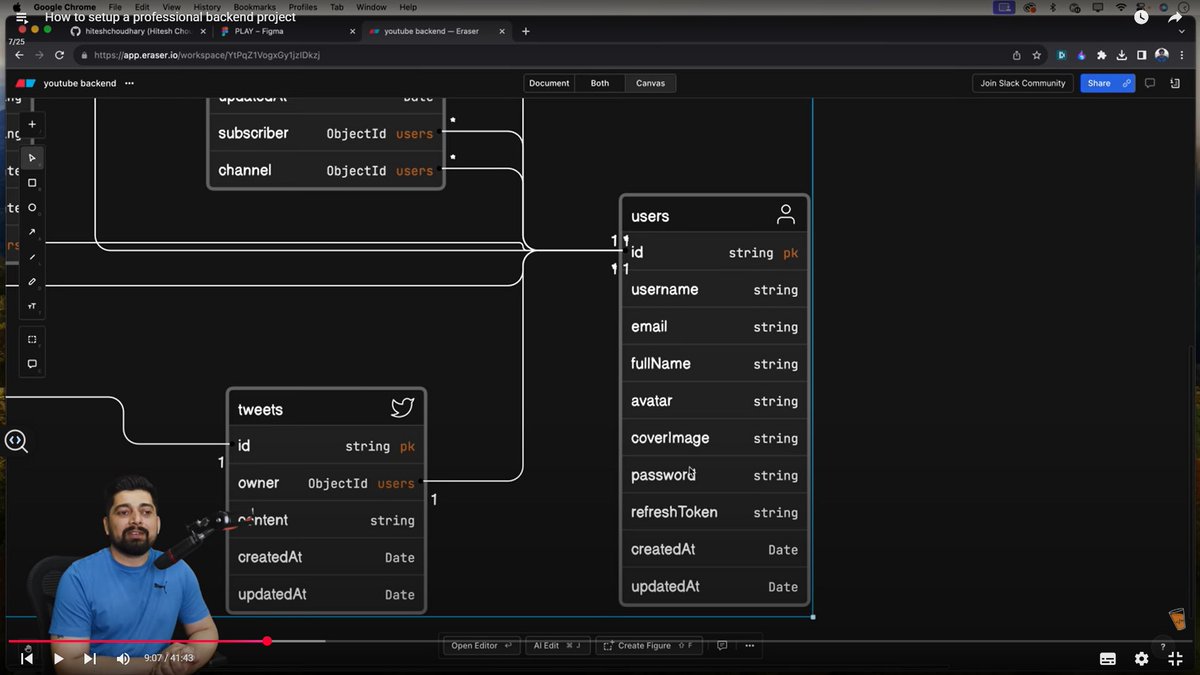Click the owner row in tweets table
This screenshot has height=675, width=1200.
point(326,483)
